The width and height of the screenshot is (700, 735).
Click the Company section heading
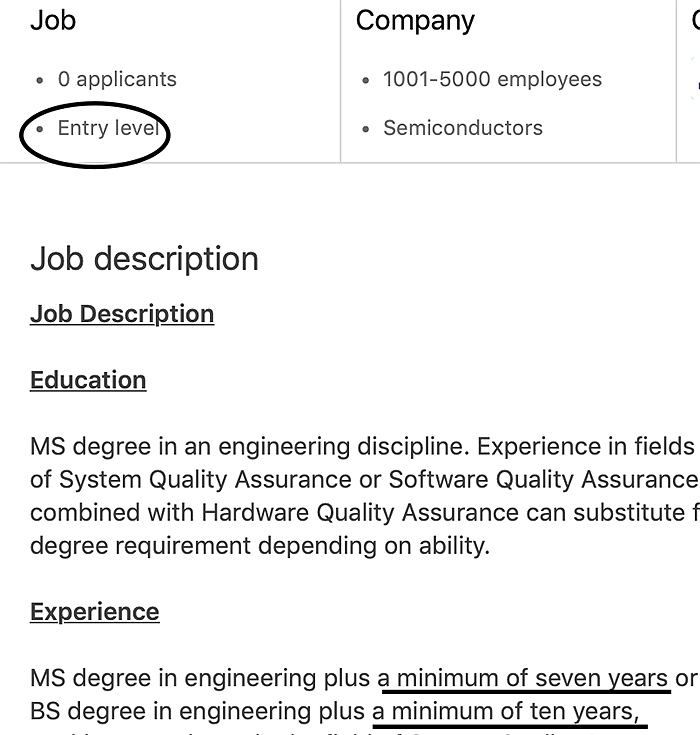(415, 20)
